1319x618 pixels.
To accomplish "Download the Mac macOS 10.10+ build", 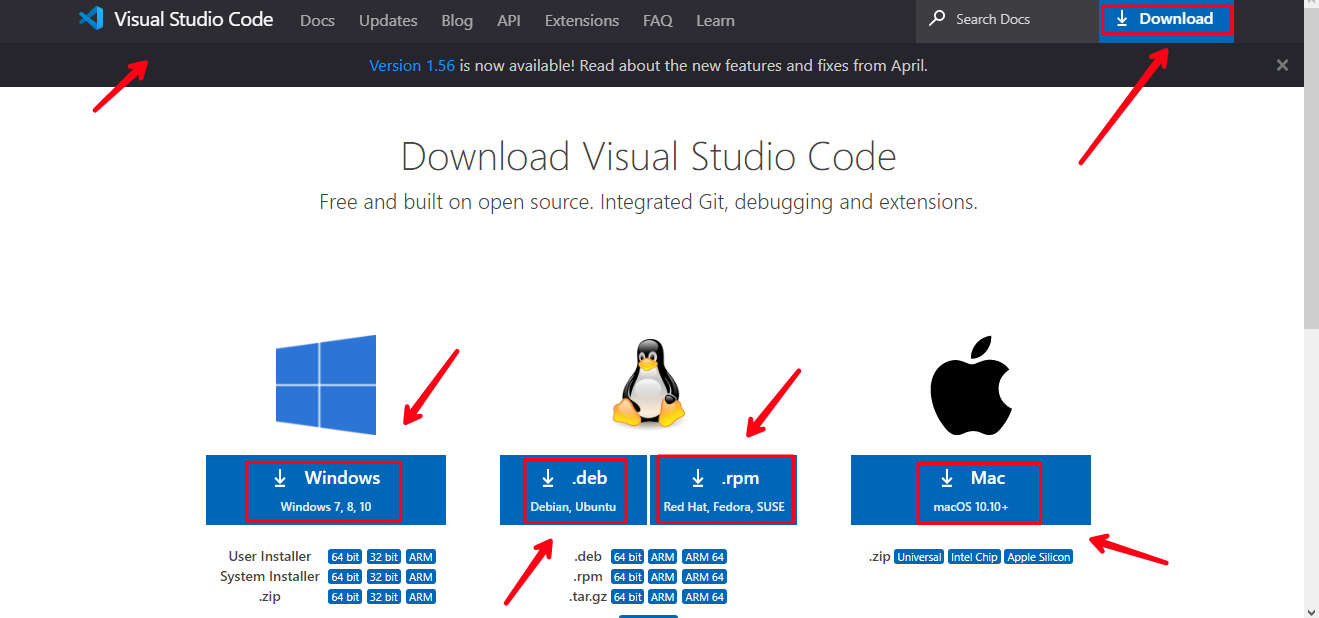I will click(x=971, y=490).
